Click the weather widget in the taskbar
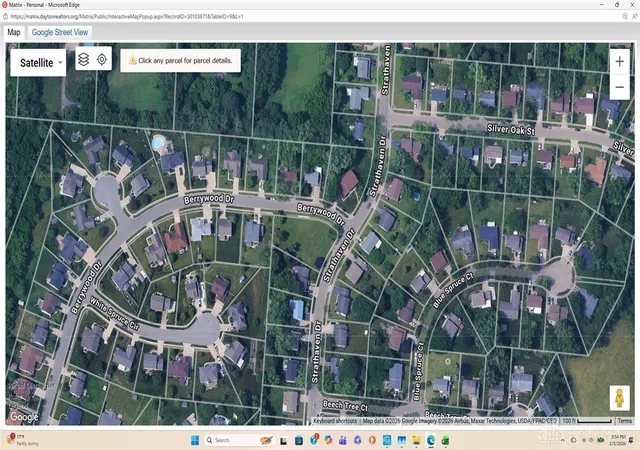The image size is (640, 450). [24, 440]
